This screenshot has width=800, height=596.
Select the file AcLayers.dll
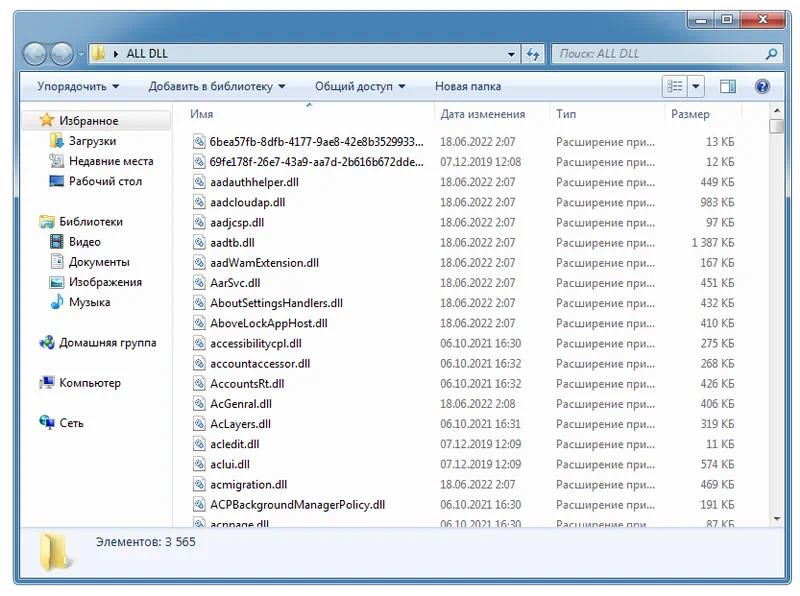click(x=240, y=424)
